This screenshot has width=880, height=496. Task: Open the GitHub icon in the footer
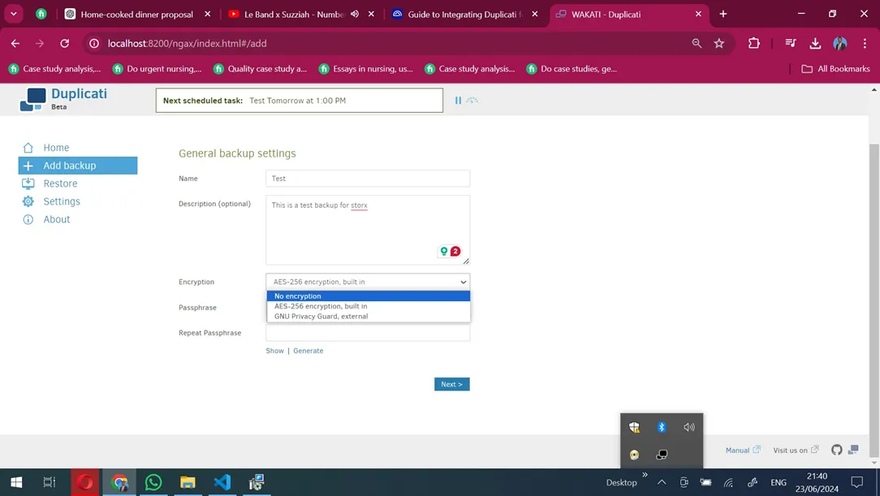coord(837,450)
